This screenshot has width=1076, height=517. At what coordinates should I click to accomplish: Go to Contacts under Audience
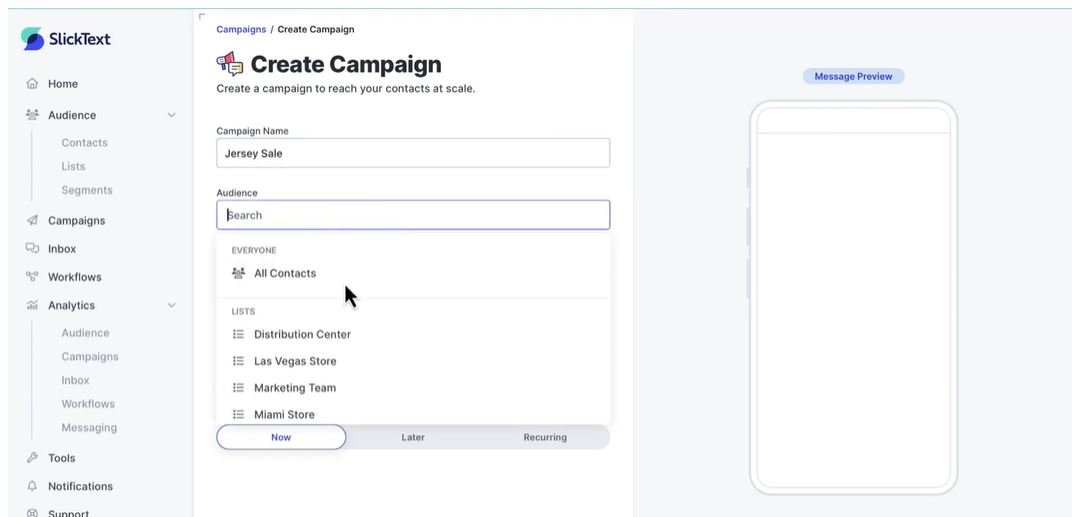[x=84, y=143]
